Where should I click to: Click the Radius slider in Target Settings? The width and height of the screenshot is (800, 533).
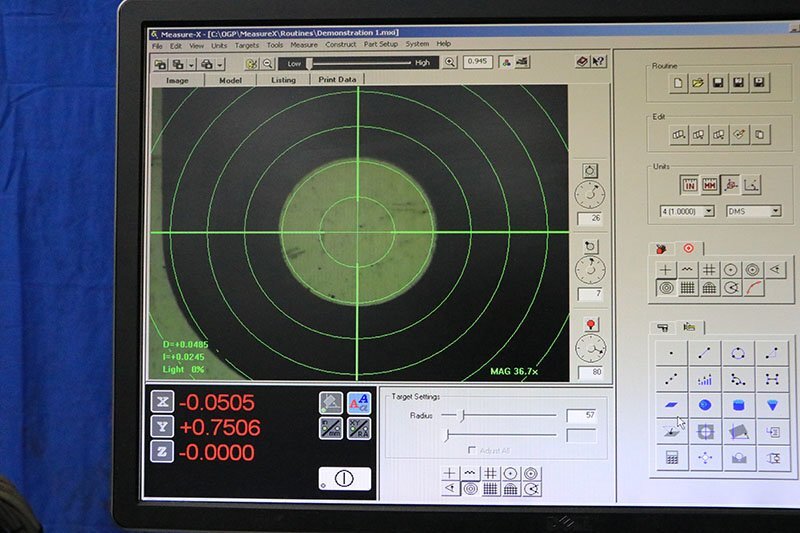[x=498, y=416]
